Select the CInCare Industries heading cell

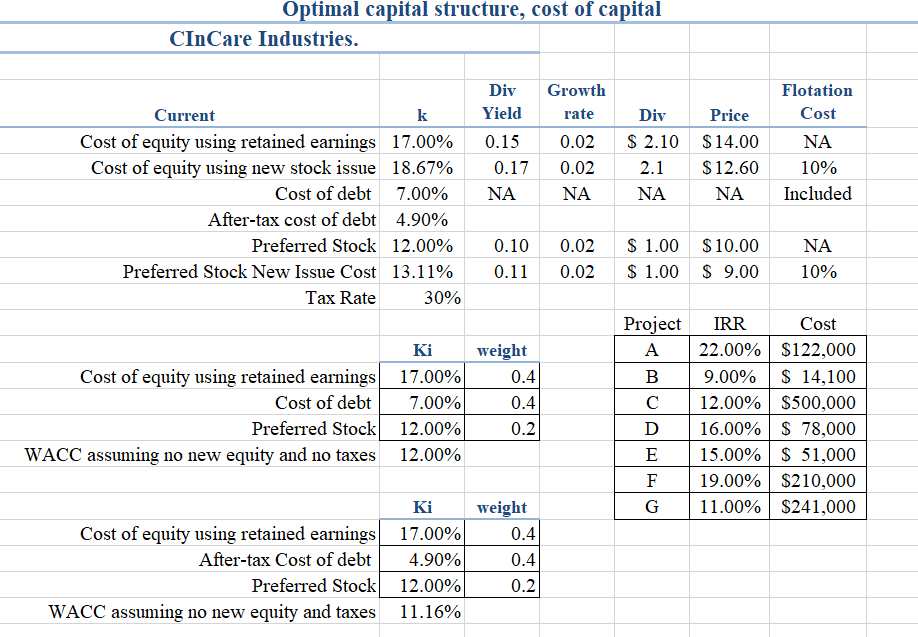(262, 40)
